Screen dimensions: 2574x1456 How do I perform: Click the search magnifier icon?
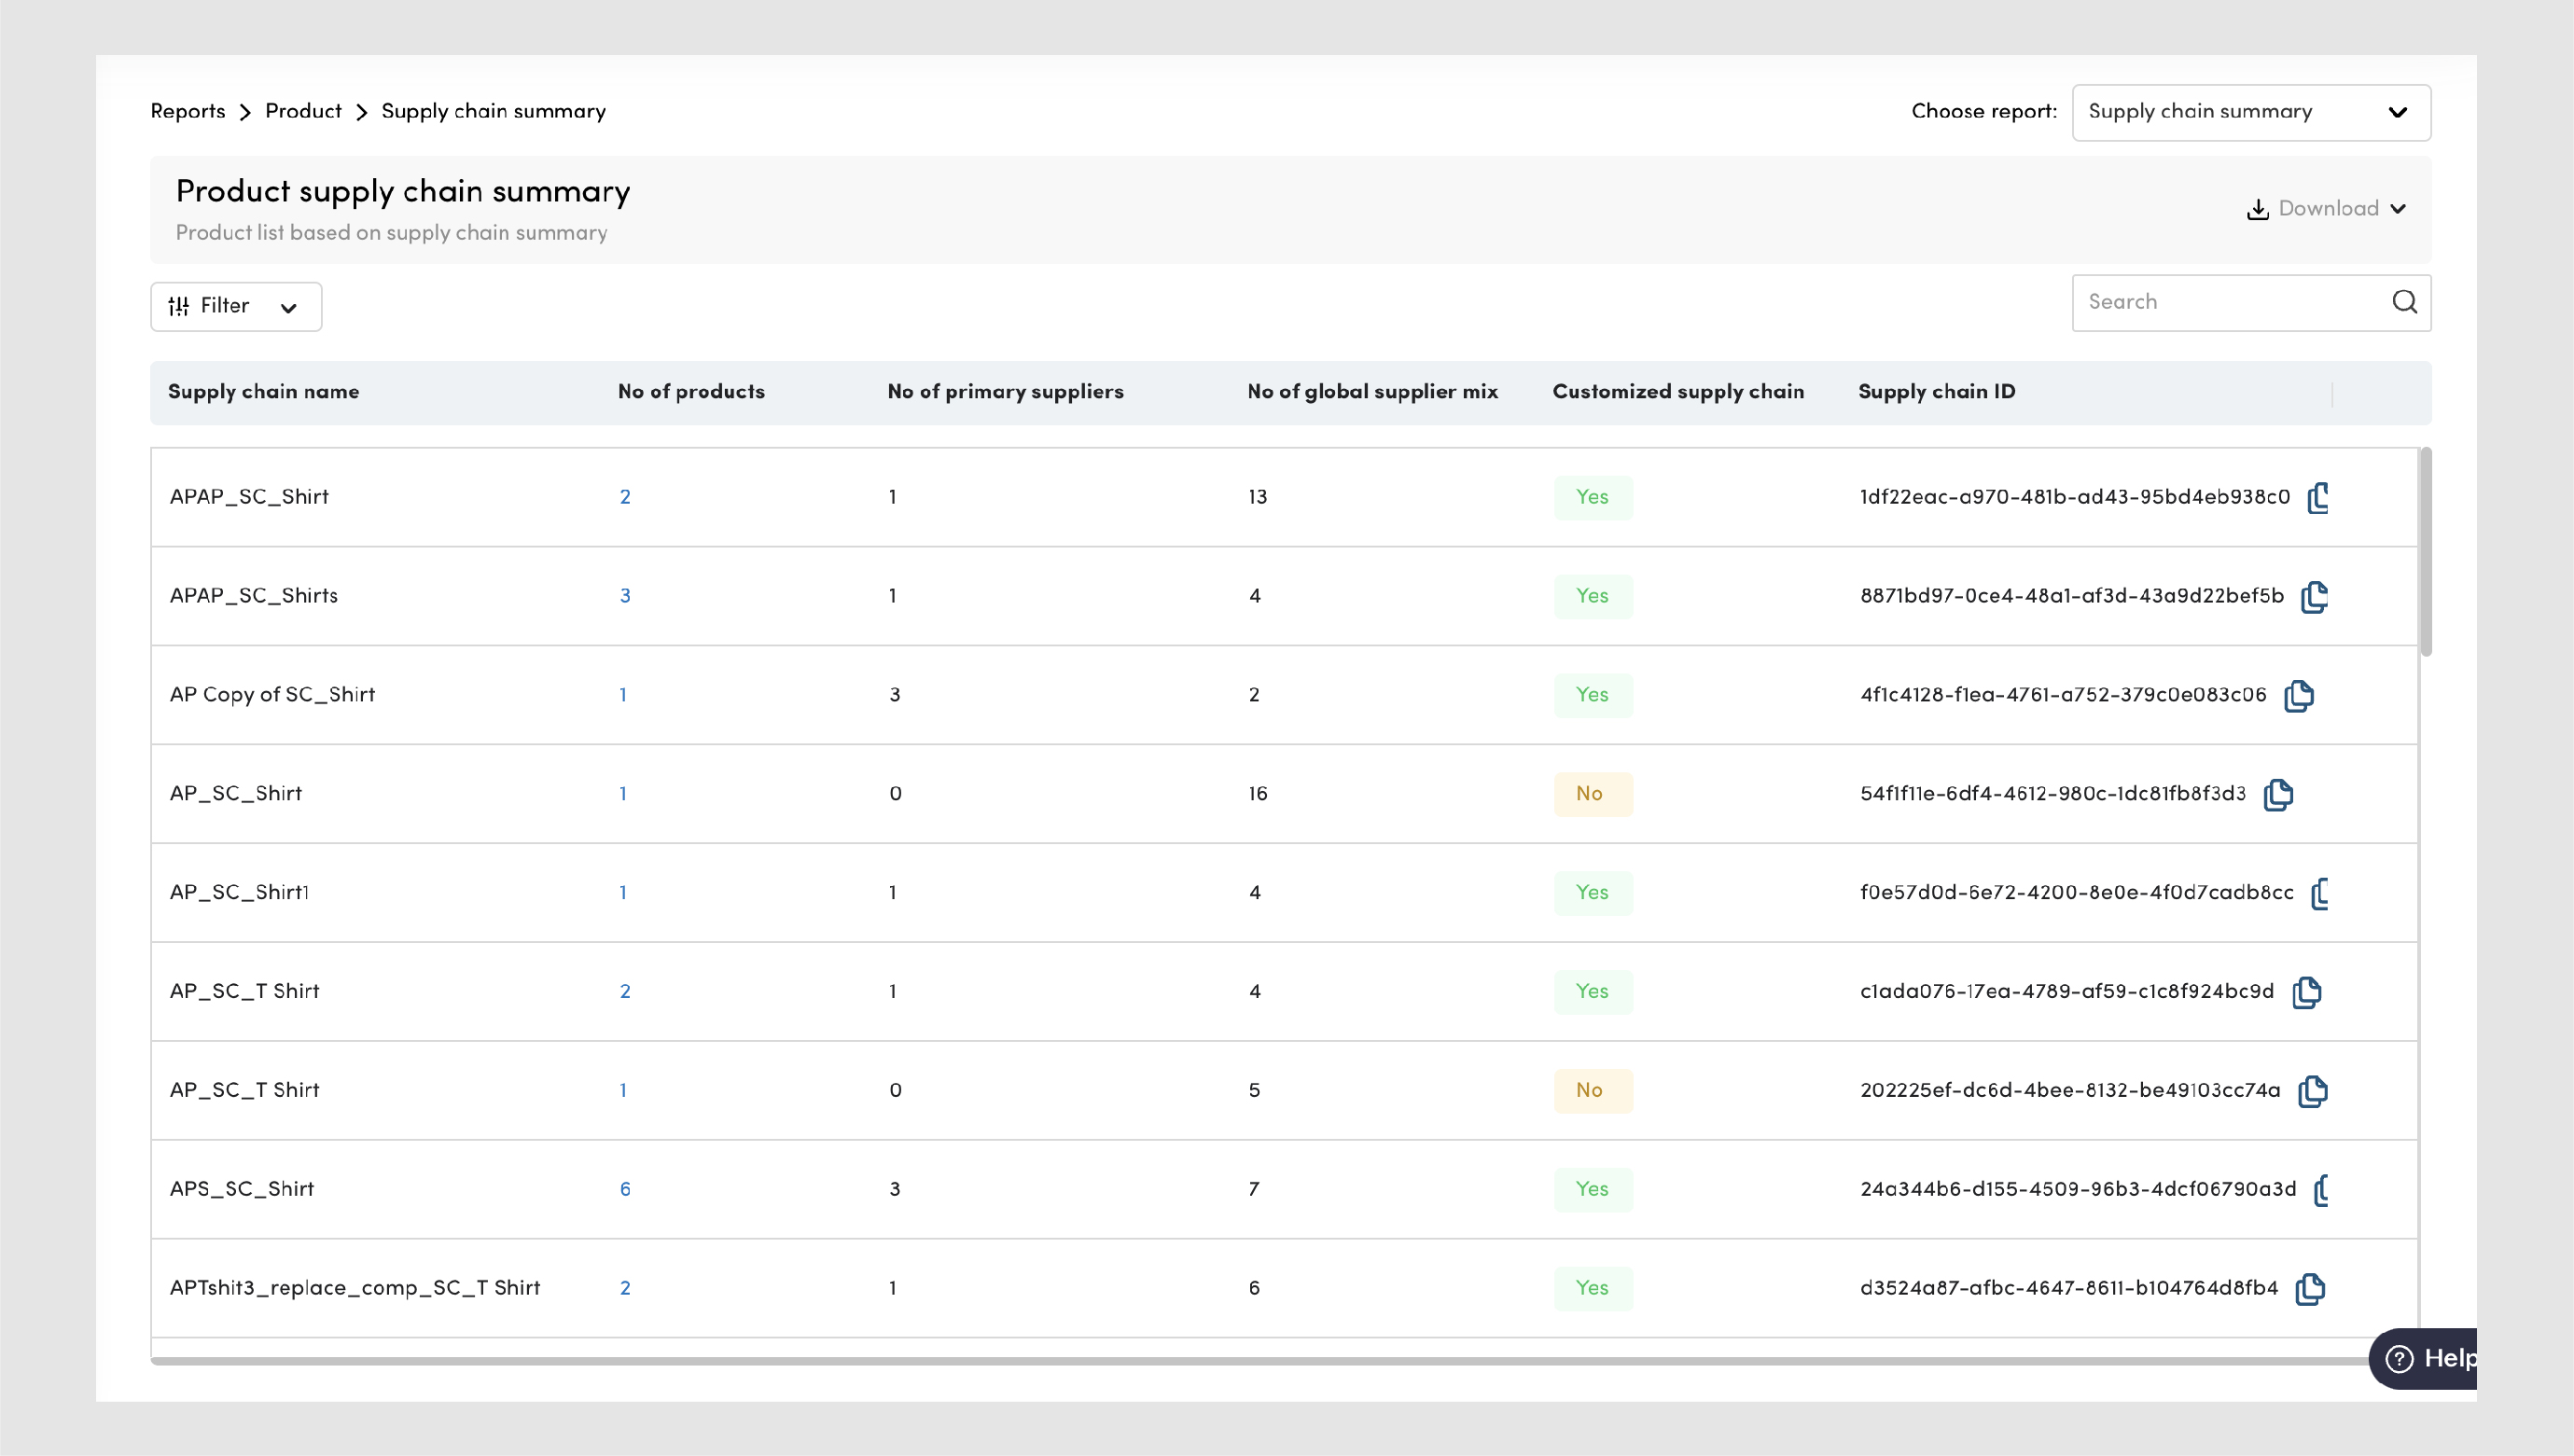[x=2404, y=302]
